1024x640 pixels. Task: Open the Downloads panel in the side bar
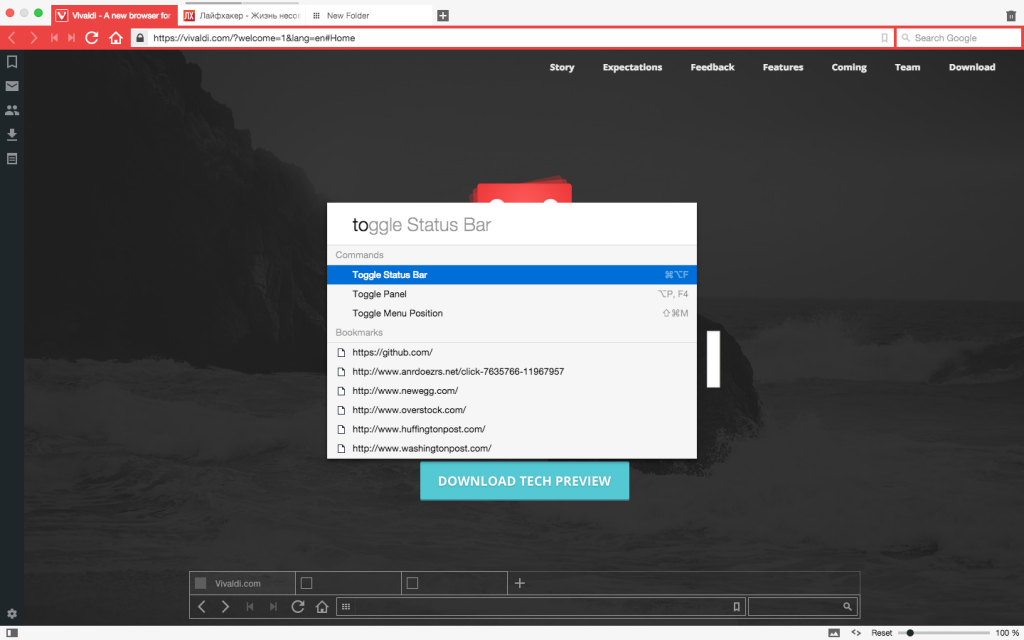[12, 135]
